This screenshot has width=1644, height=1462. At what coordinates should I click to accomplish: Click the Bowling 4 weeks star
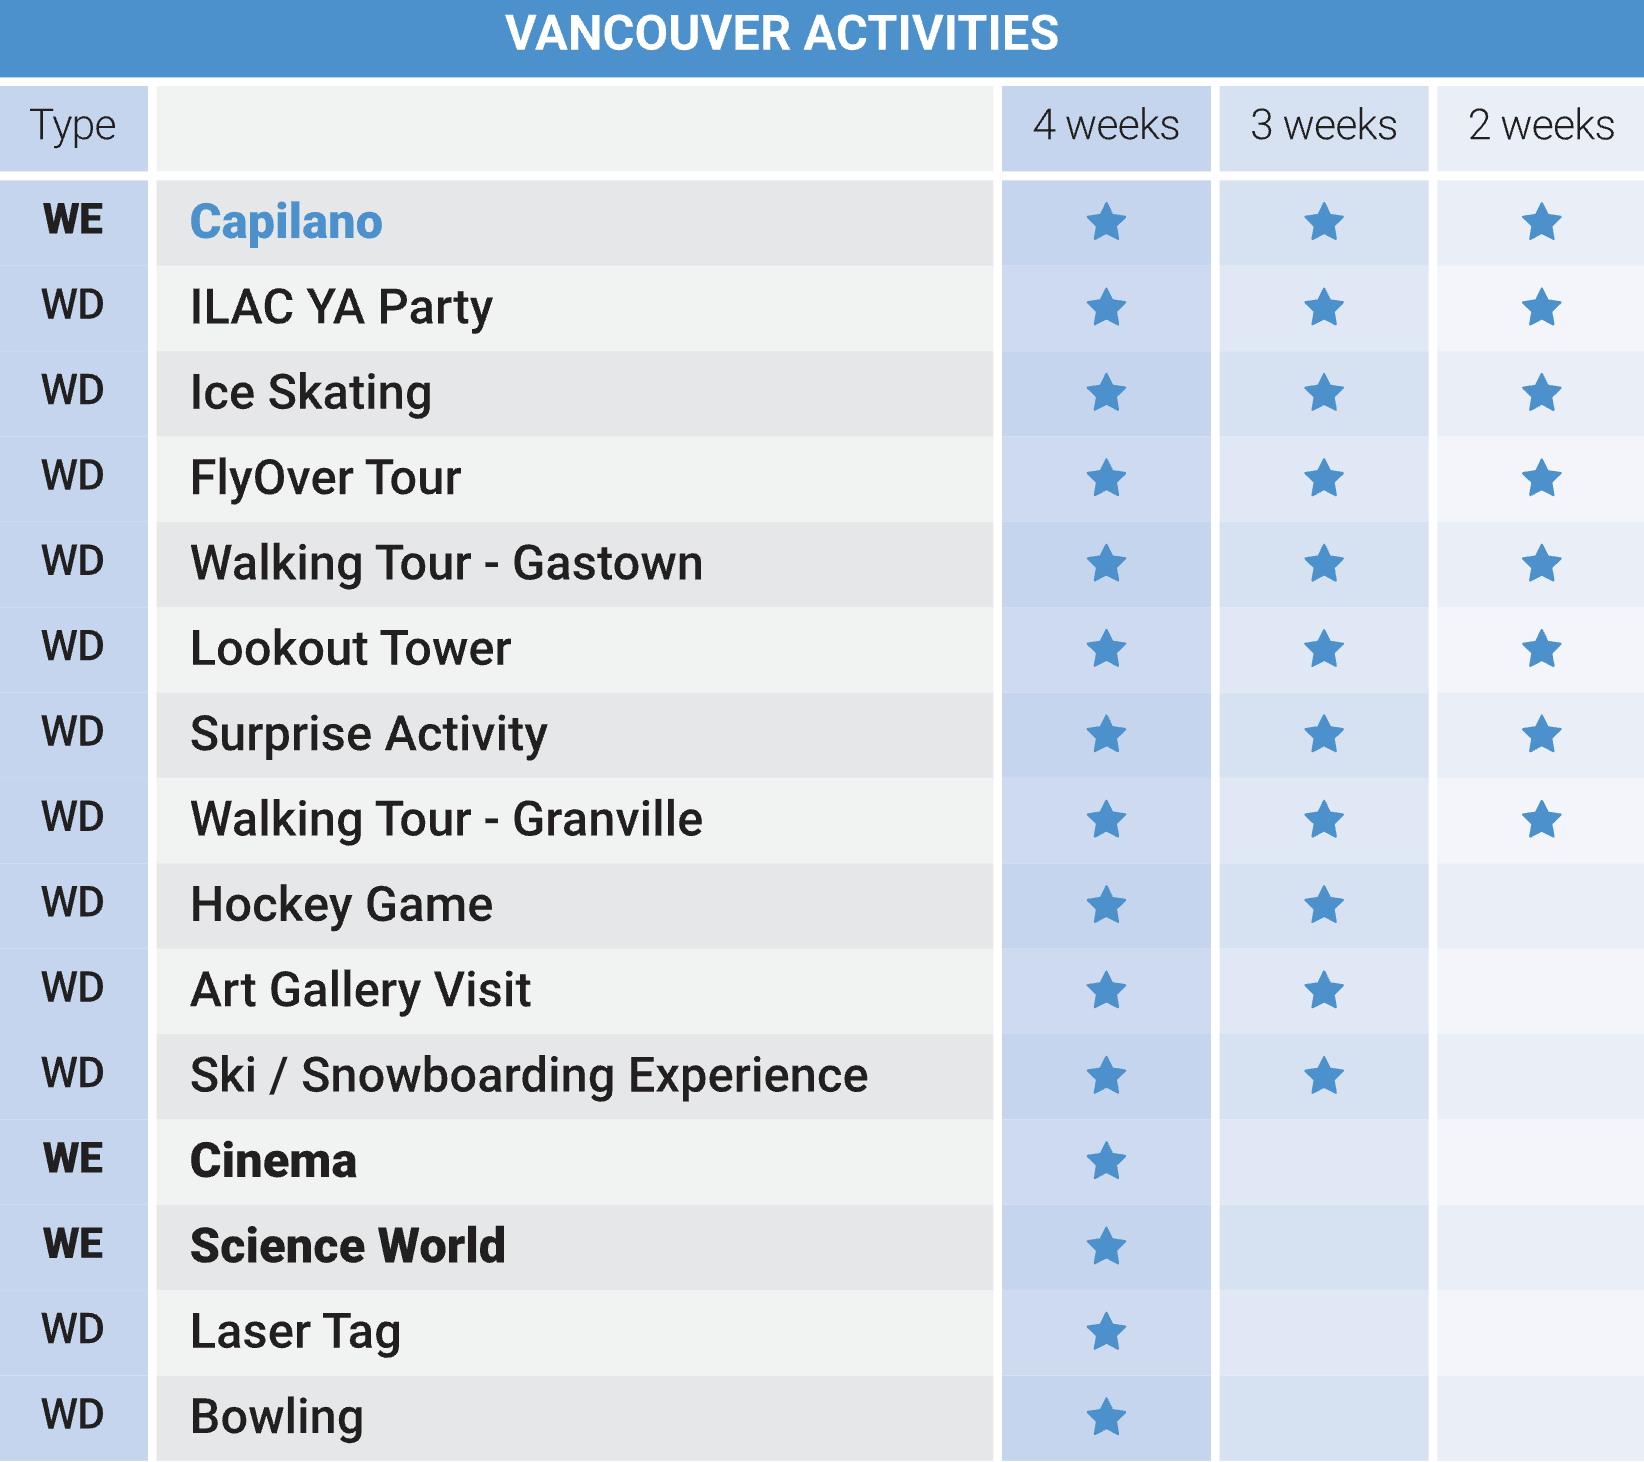(x=1106, y=1416)
